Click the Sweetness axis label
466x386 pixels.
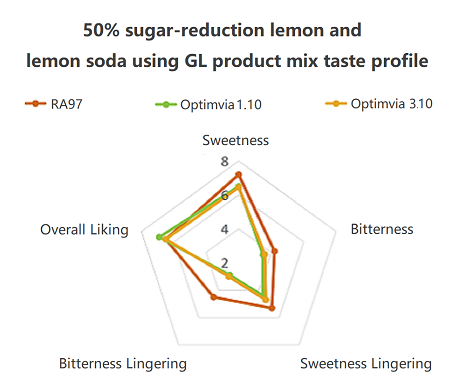(x=235, y=140)
